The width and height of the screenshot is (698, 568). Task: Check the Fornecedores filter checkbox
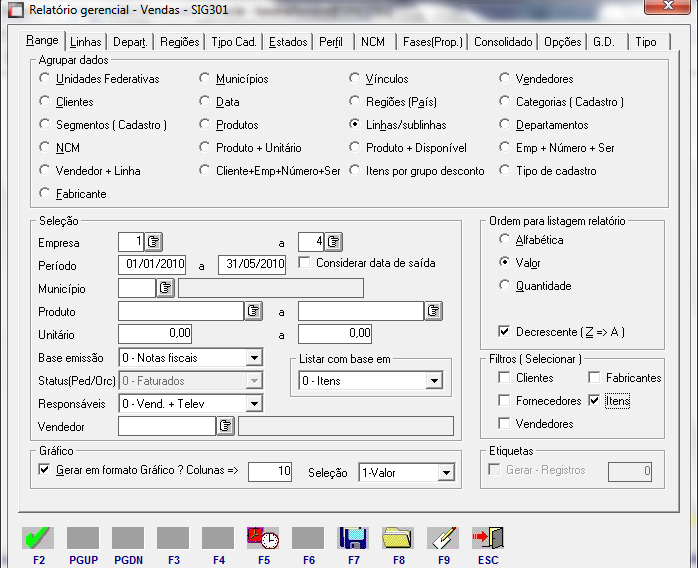click(x=504, y=401)
